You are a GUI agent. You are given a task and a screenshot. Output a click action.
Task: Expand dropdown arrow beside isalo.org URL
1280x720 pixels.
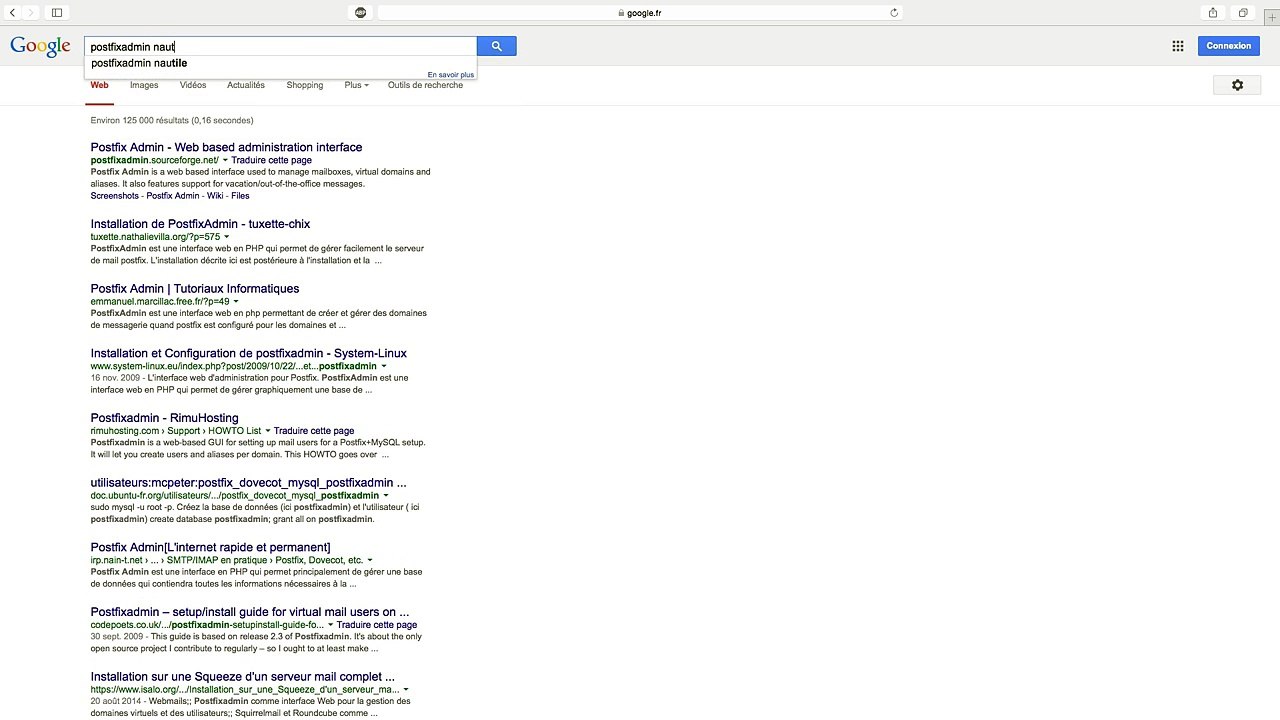(x=405, y=690)
